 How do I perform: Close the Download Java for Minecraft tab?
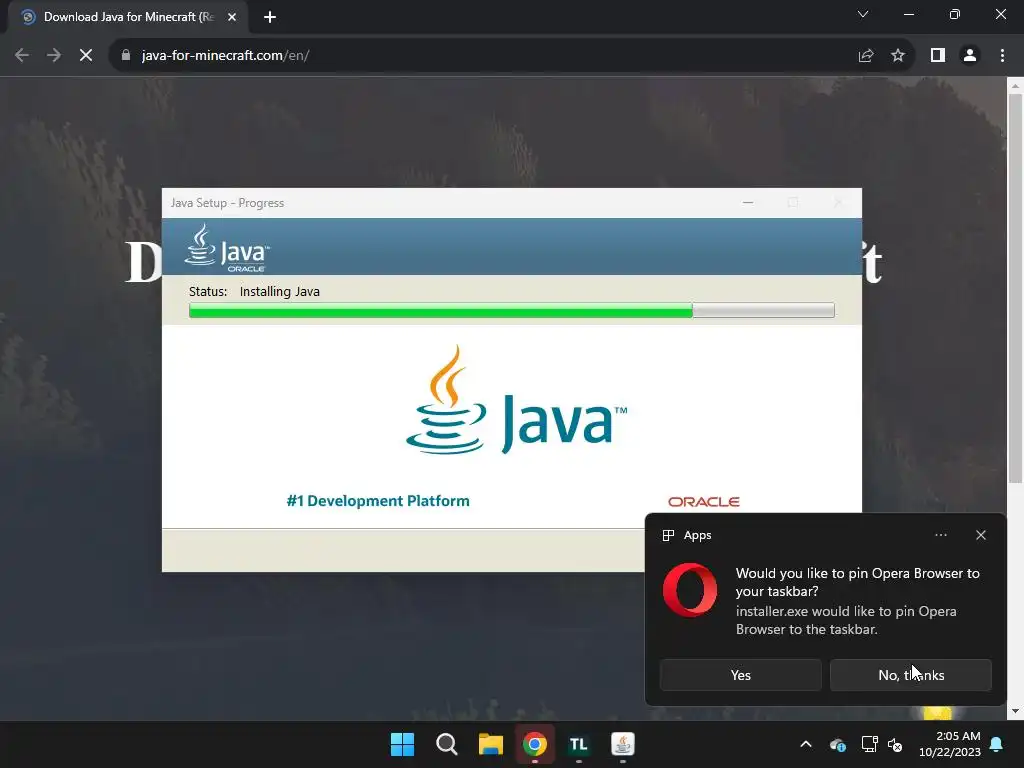click(x=232, y=17)
